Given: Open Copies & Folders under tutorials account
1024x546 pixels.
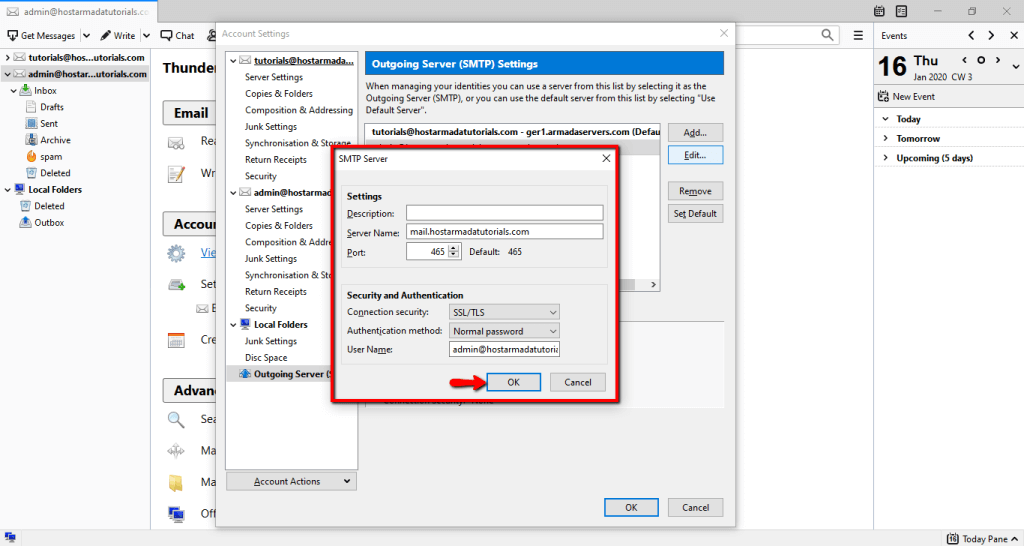Looking at the screenshot, I should click(279, 93).
